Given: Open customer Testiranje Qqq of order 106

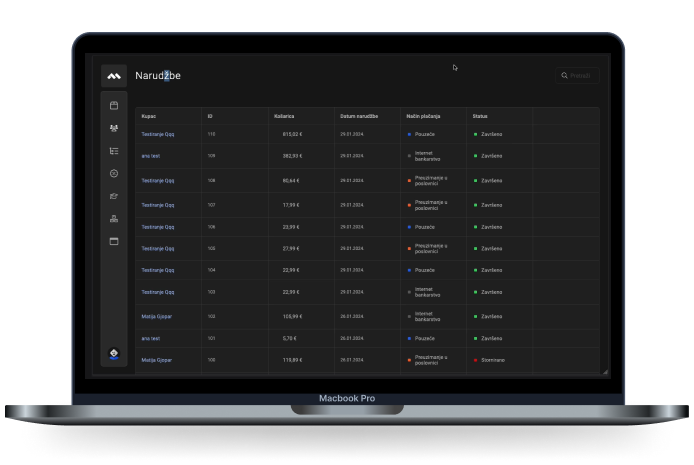Looking at the screenshot, I should coord(158,227).
